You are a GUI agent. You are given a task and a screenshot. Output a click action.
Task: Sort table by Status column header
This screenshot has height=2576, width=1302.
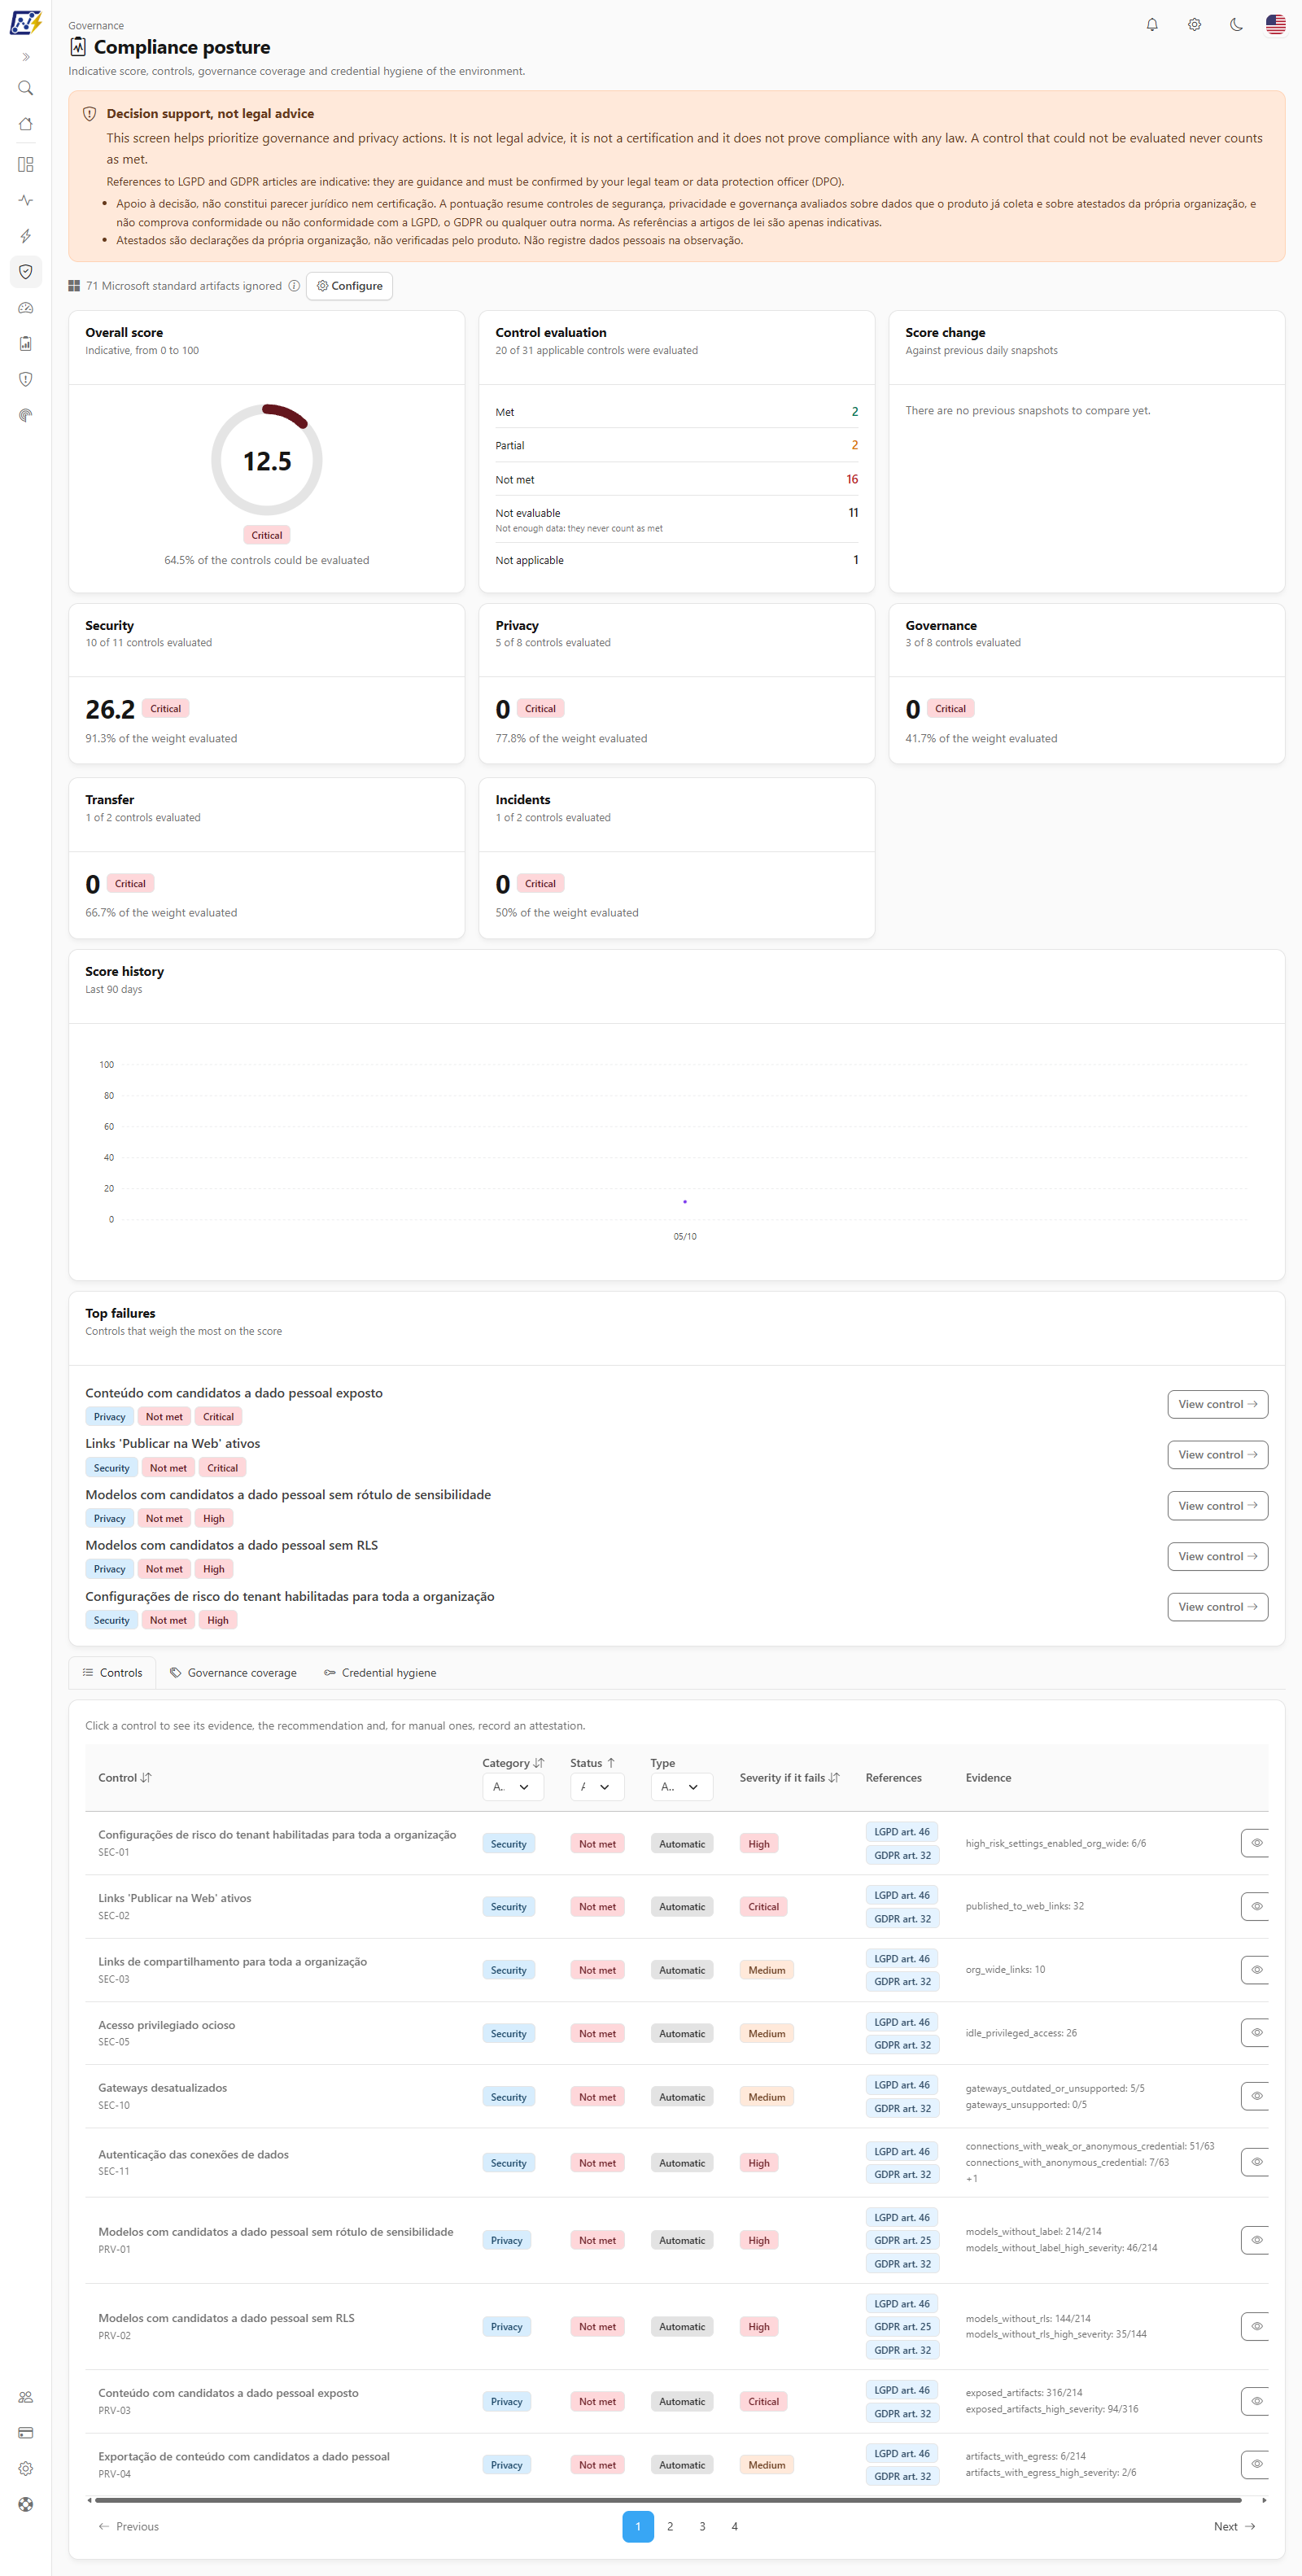(x=593, y=1763)
